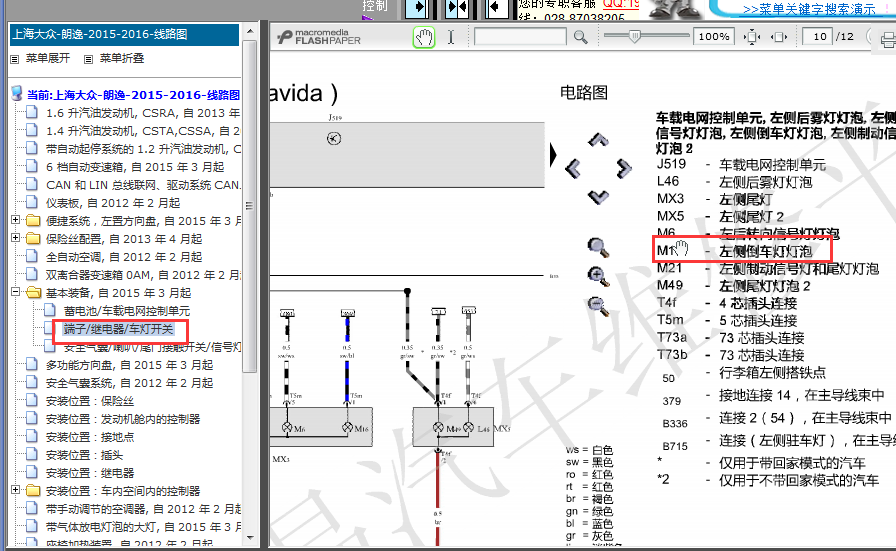
Task: Click the 菜单展开 list icon
Action: (15, 59)
